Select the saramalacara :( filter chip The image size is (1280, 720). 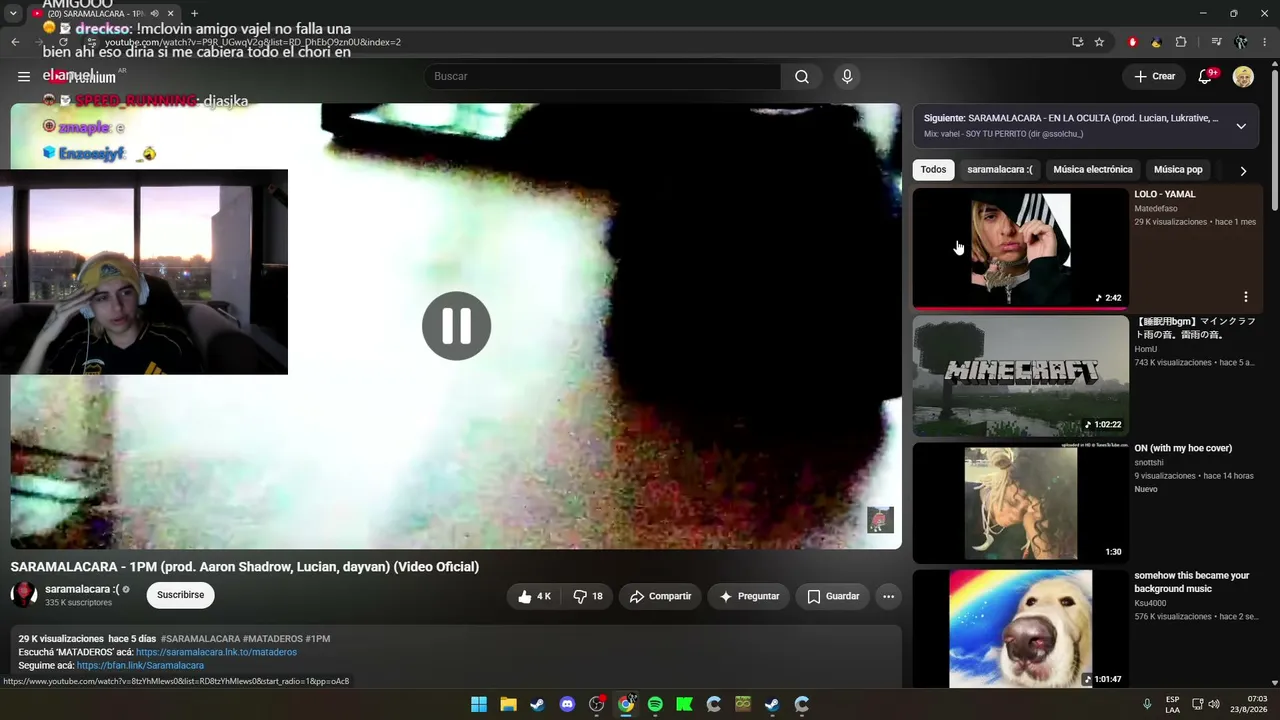point(1000,170)
